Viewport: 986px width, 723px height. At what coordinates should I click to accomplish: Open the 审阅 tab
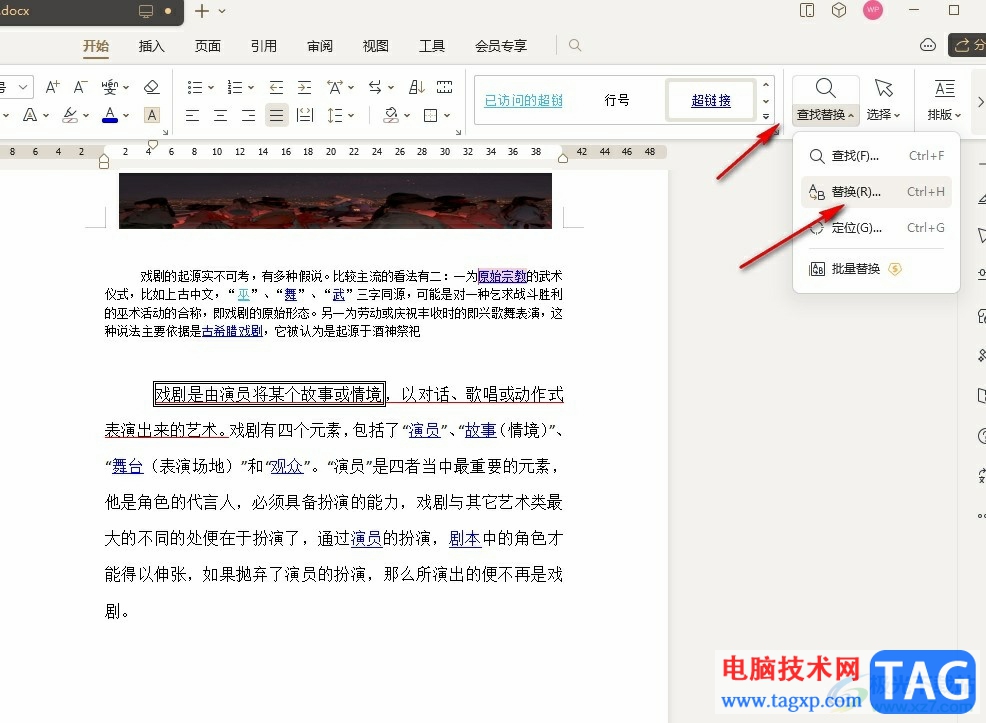click(320, 46)
